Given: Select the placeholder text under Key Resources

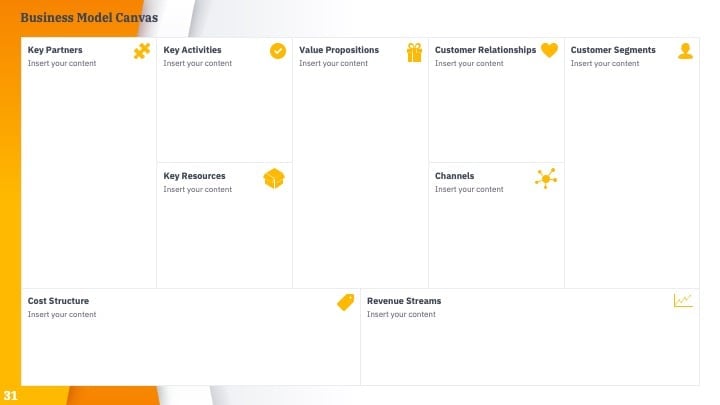Looking at the screenshot, I should pyautogui.click(x=197, y=189).
